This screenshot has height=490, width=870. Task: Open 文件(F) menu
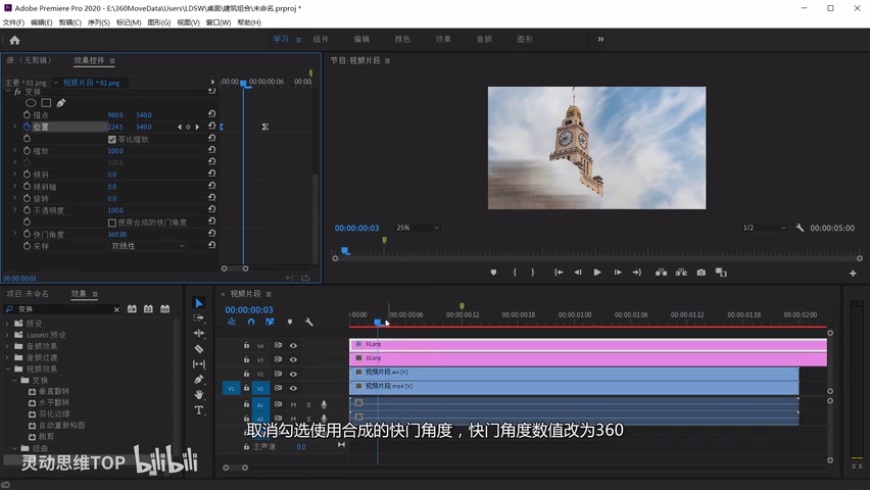[x=13, y=22]
